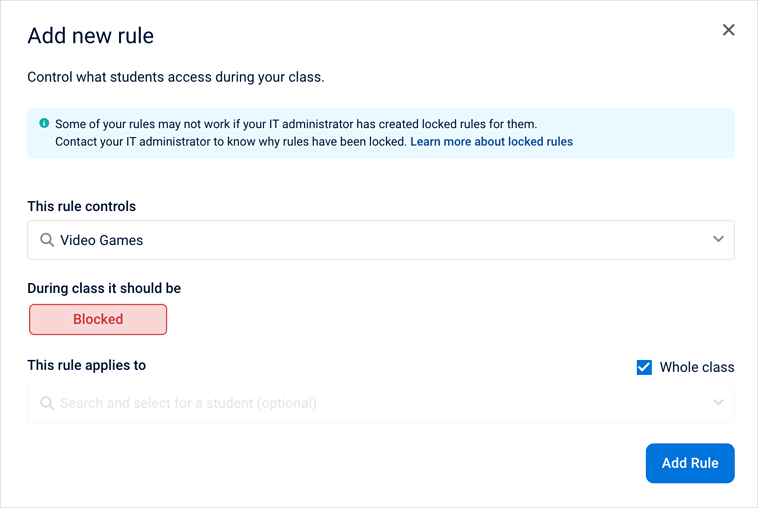This screenshot has height=508, width=758.
Task: Click the search icon beside Video Games
Action: click(x=47, y=240)
